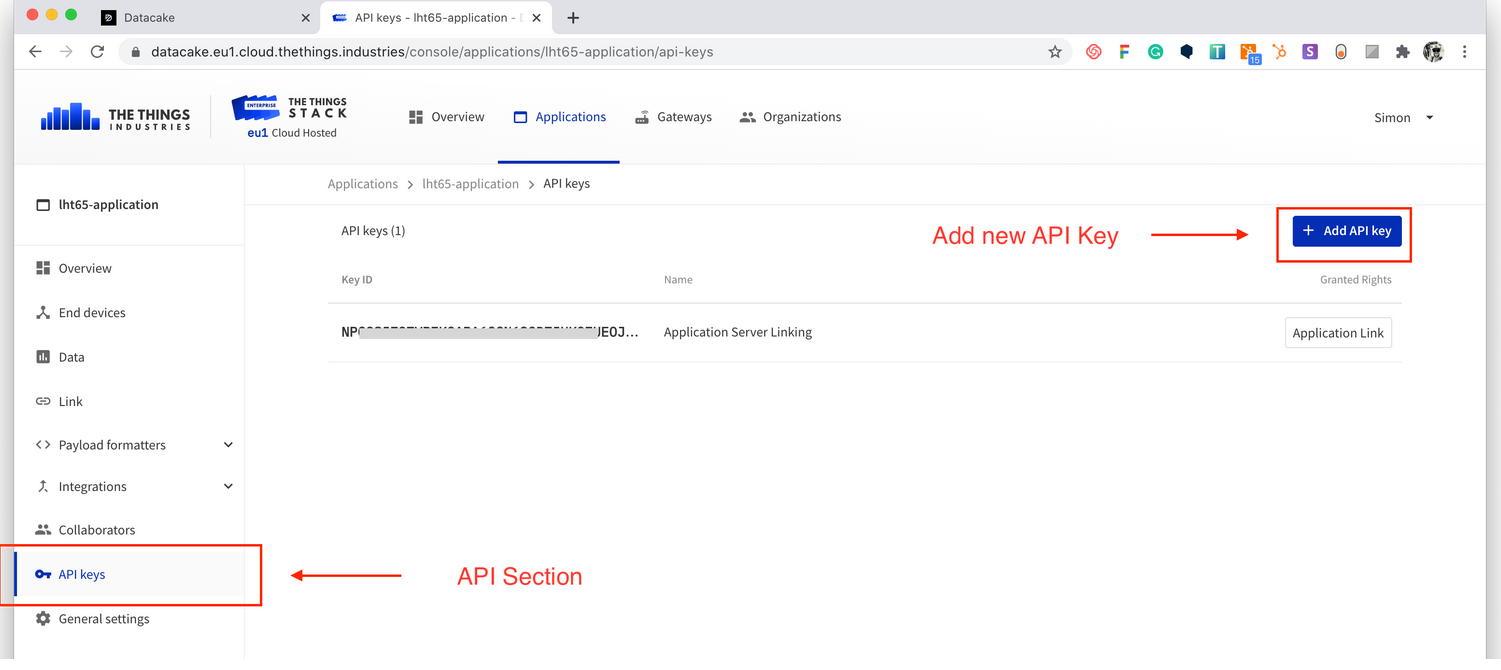Open the teal T extension icon
This screenshot has width=1501, height=670.
tap(1217, 52)
